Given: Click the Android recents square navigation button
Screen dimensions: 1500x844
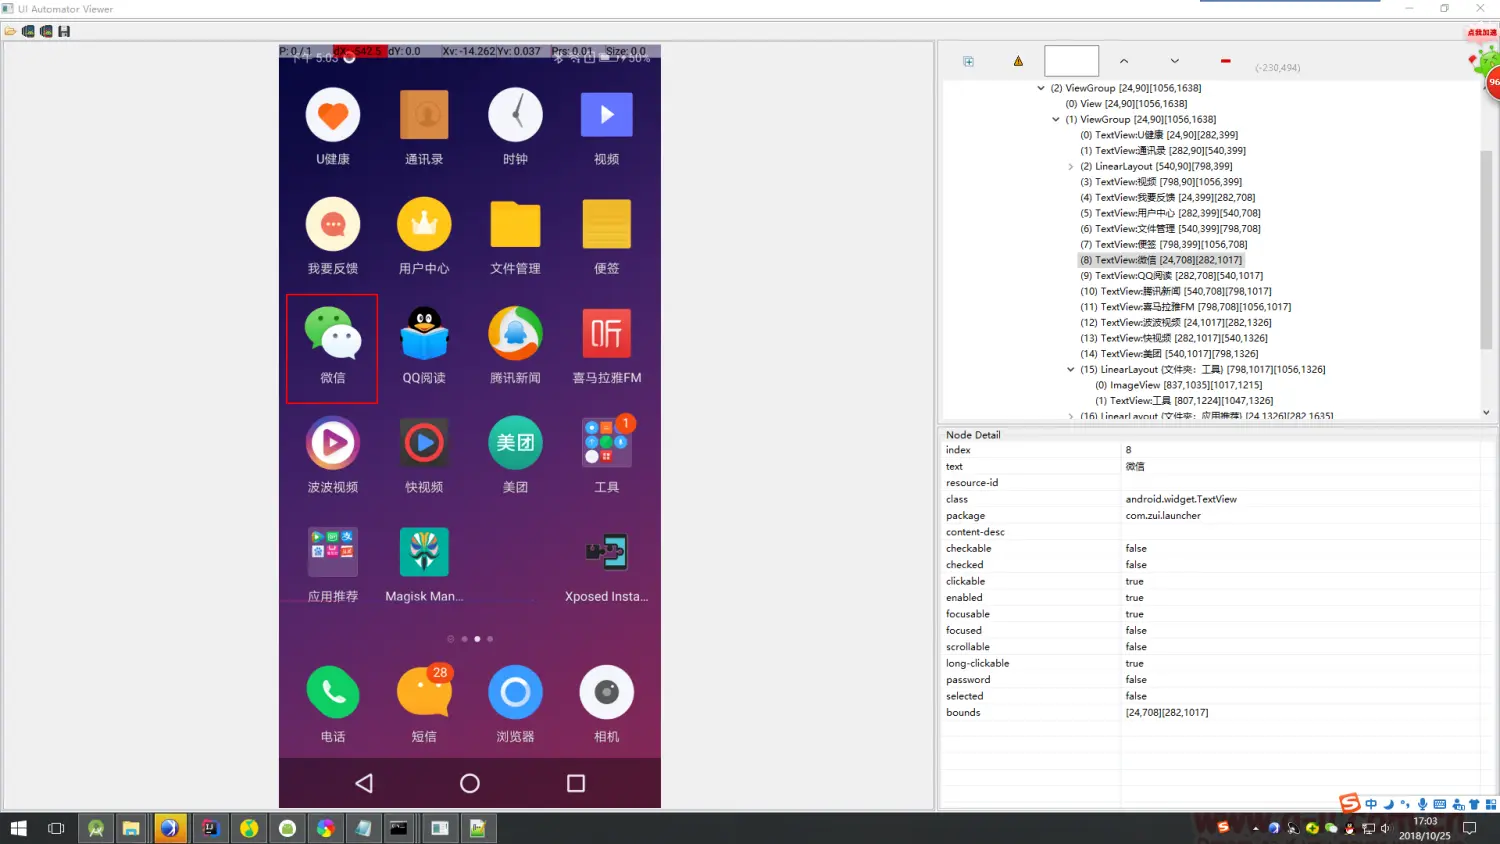Looking at the screenshot, I should (576, 784).
